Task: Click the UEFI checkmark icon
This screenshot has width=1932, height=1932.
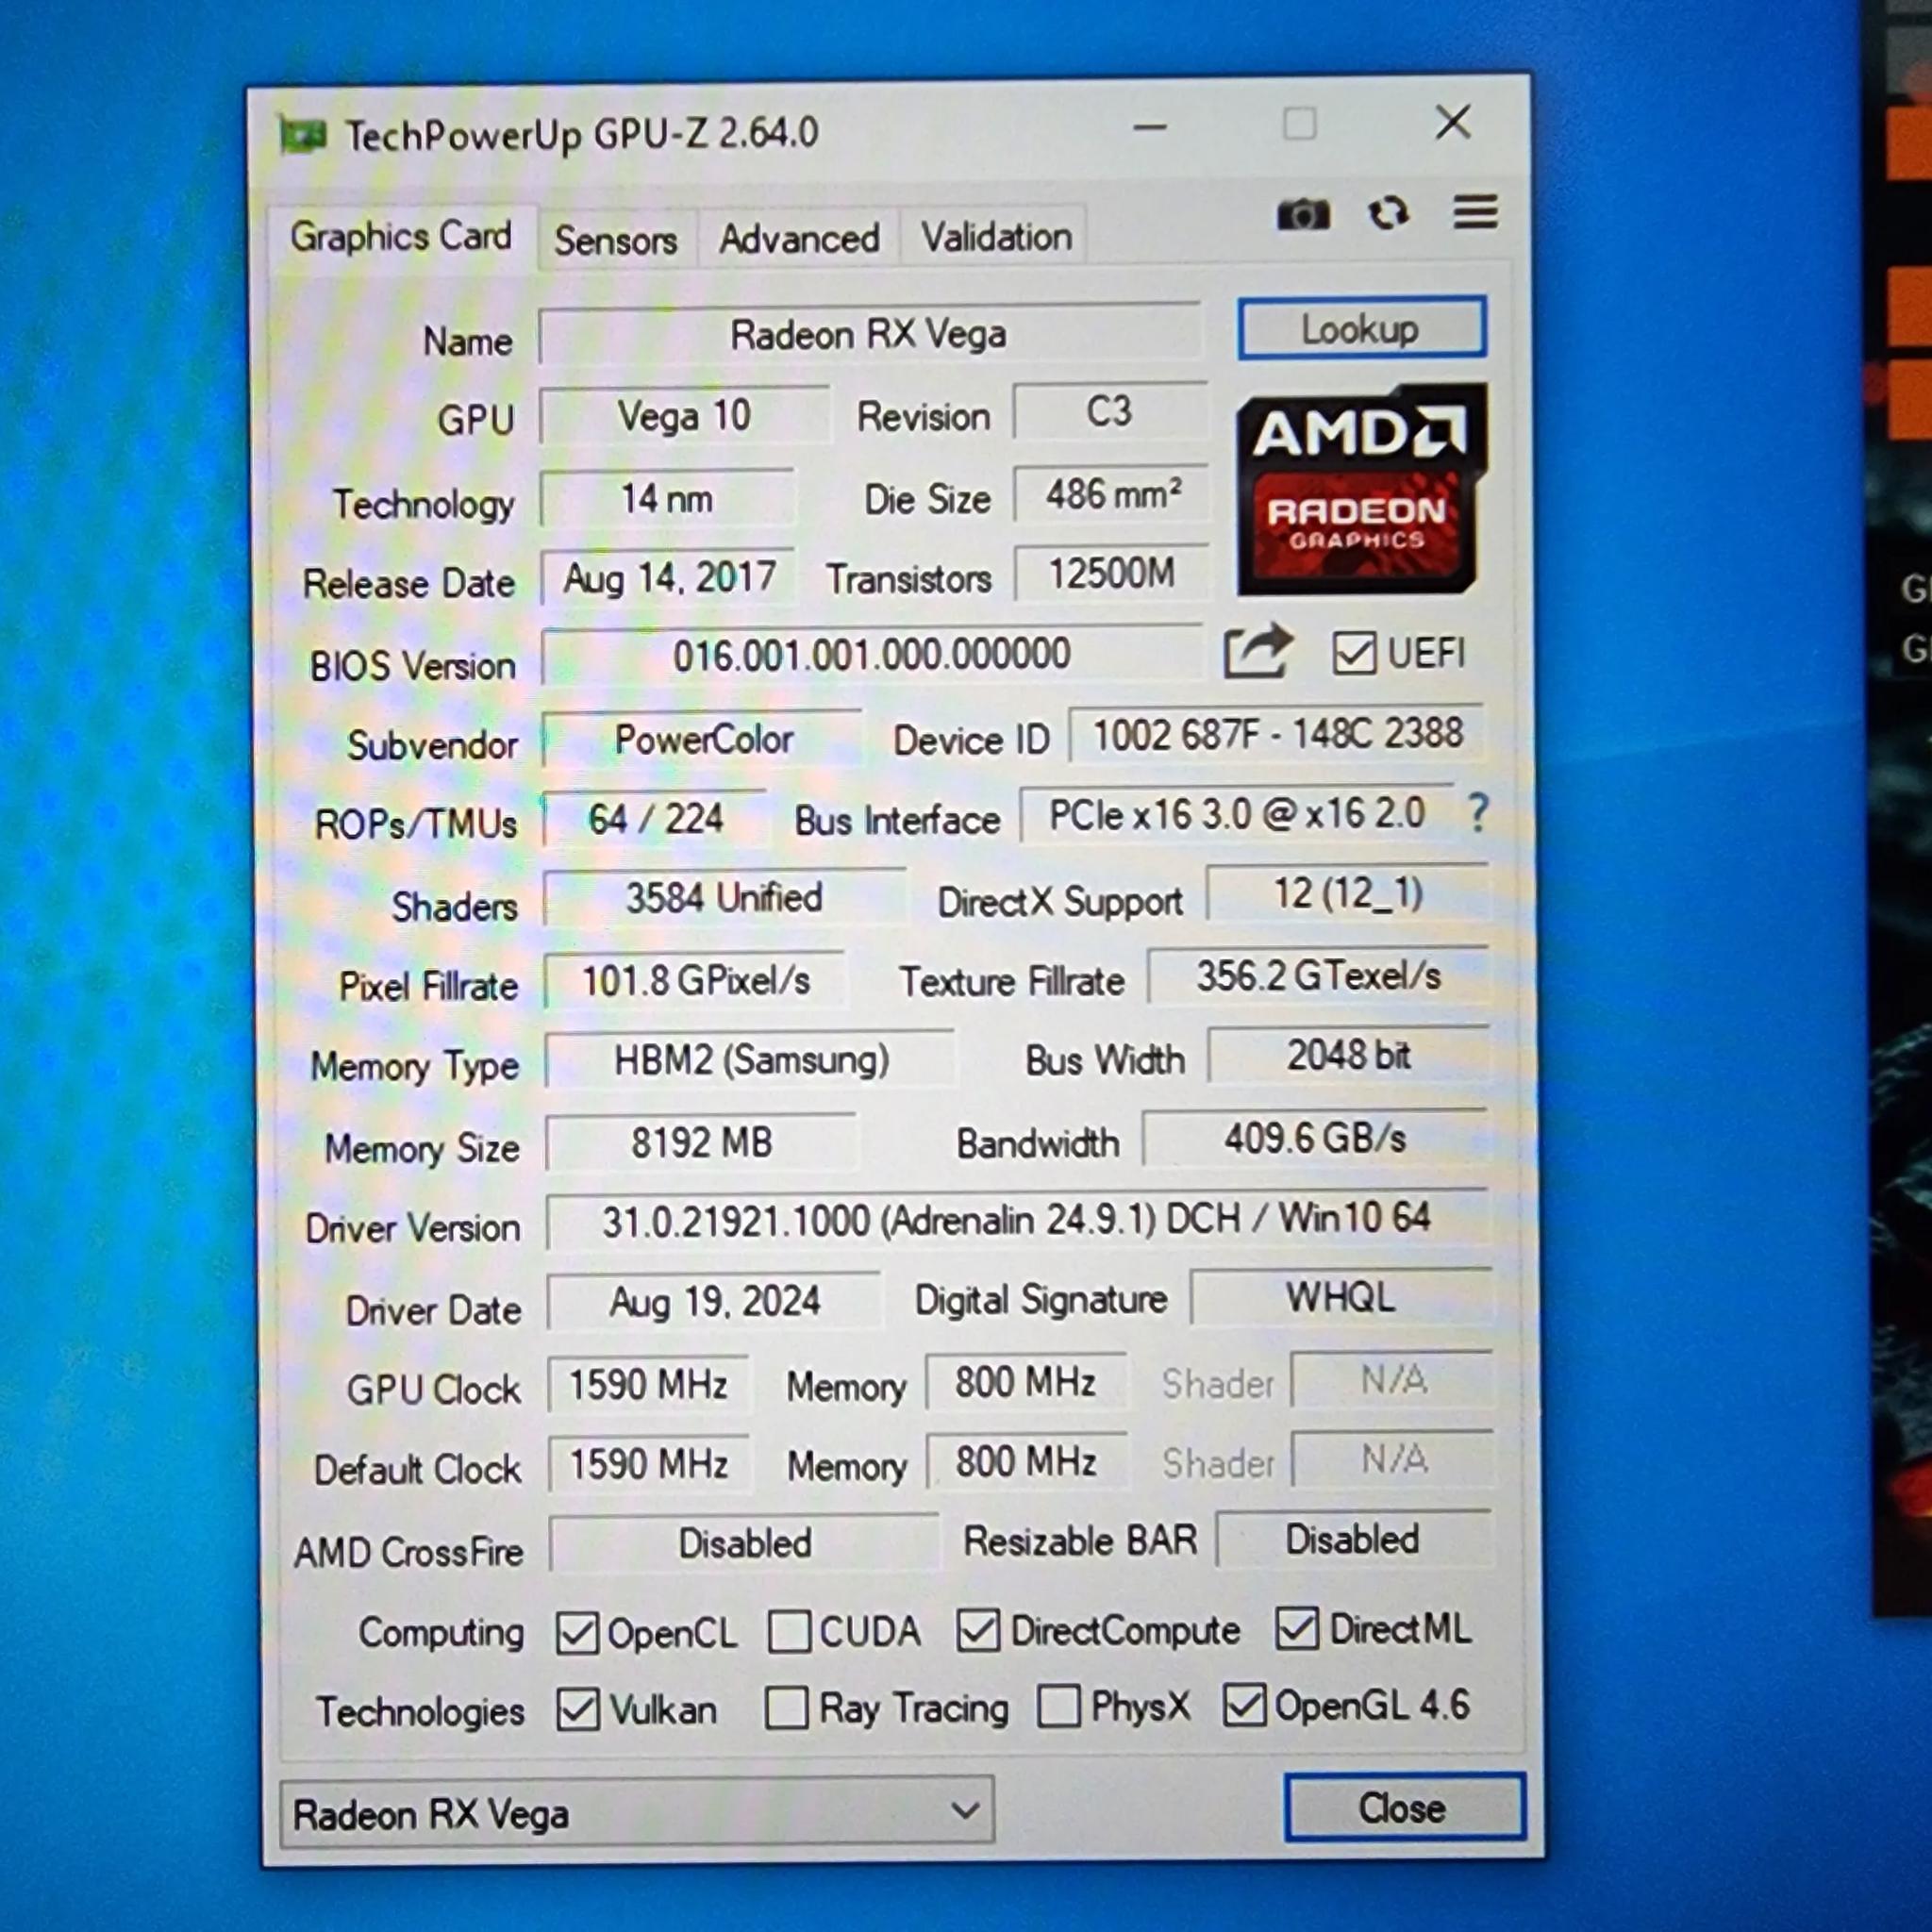Action: coord(1355,652)
